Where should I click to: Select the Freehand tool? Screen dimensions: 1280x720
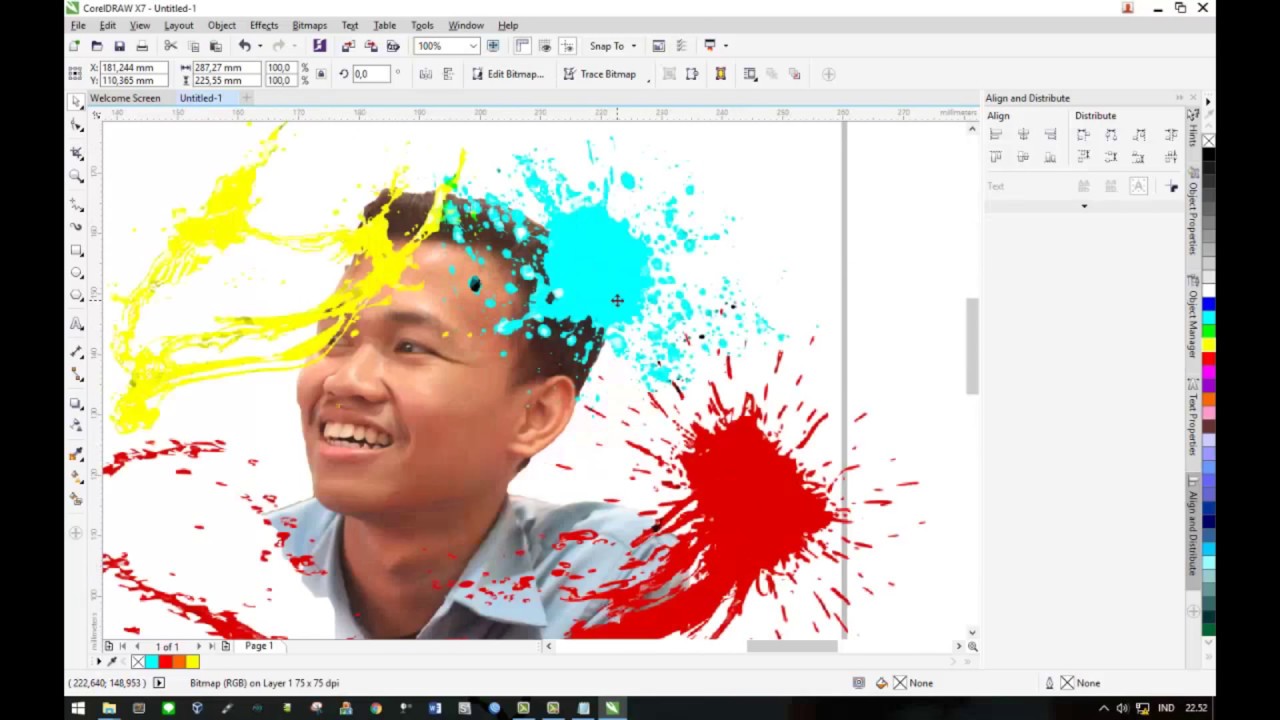[76, 204]
